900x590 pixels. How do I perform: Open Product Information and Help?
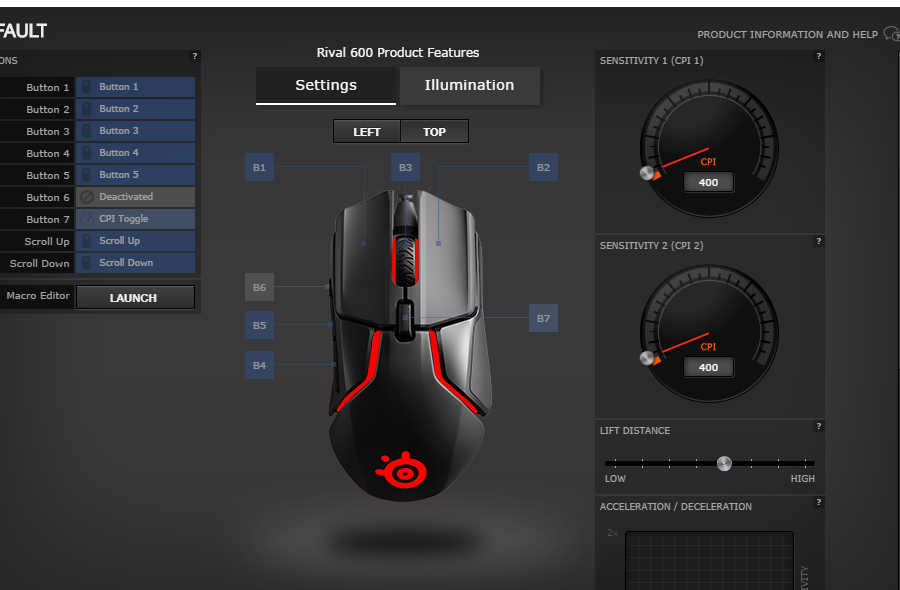pyautogui.click(x=787, y=34)
